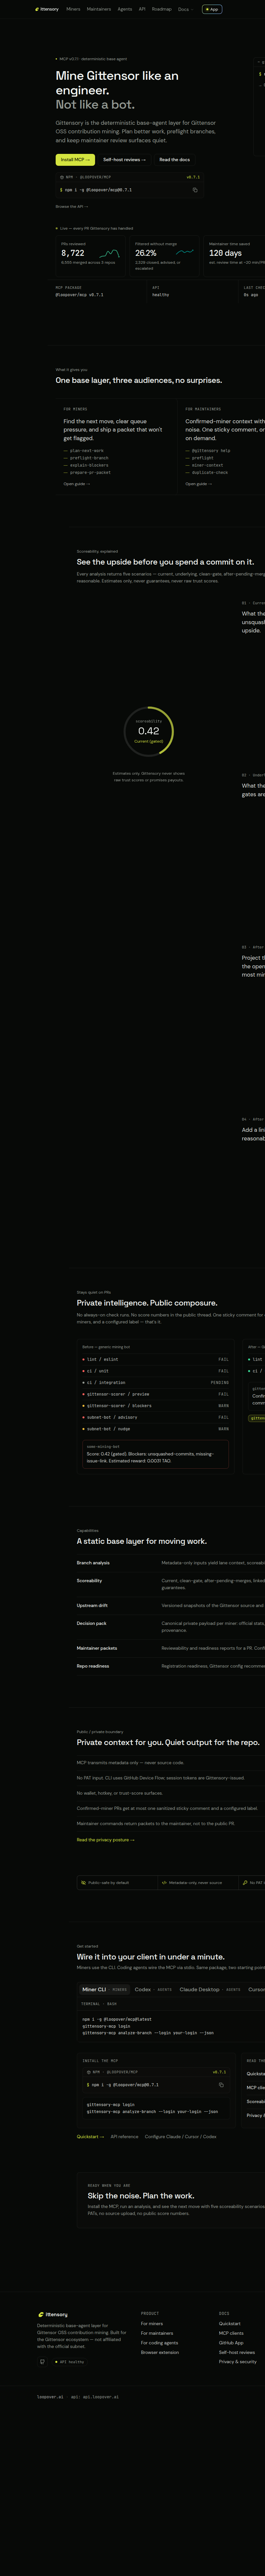Viewport: 265px width, 2576px height.
Task: Open the Miners nav item
Action: pos(73,9)
